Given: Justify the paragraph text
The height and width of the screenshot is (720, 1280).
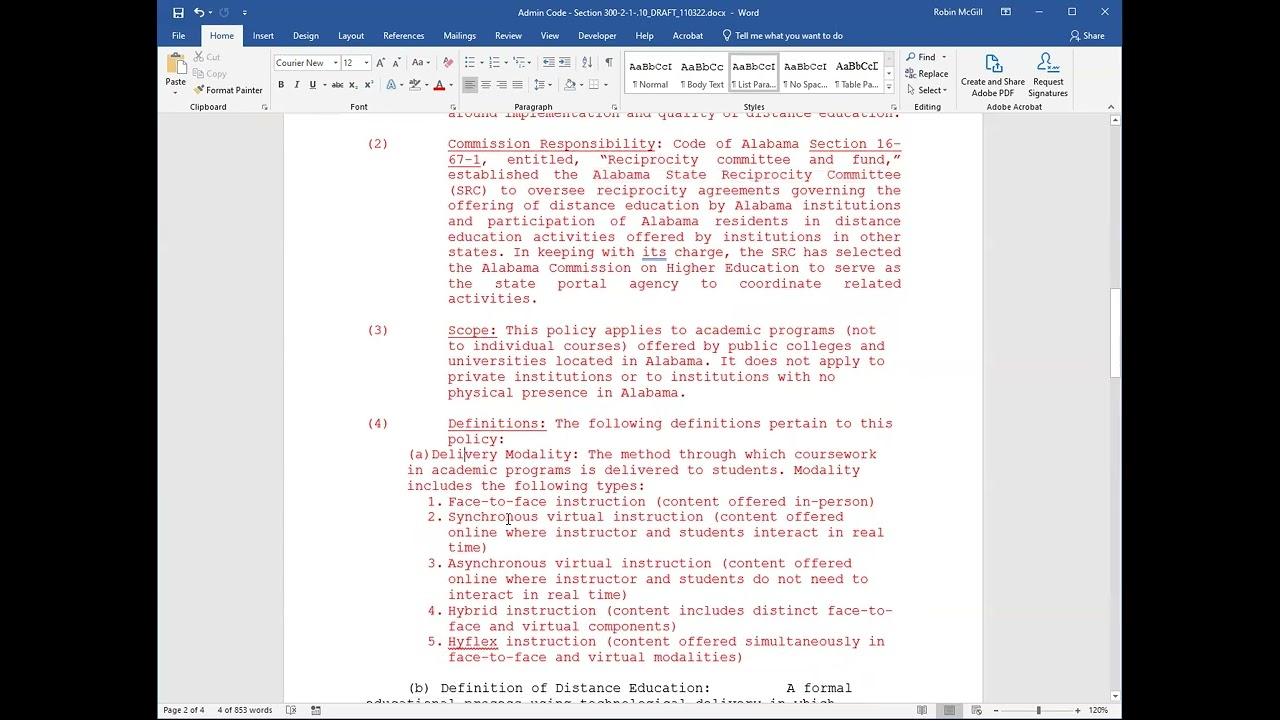Looking at the screenshot, I should [x=517, y=85].
